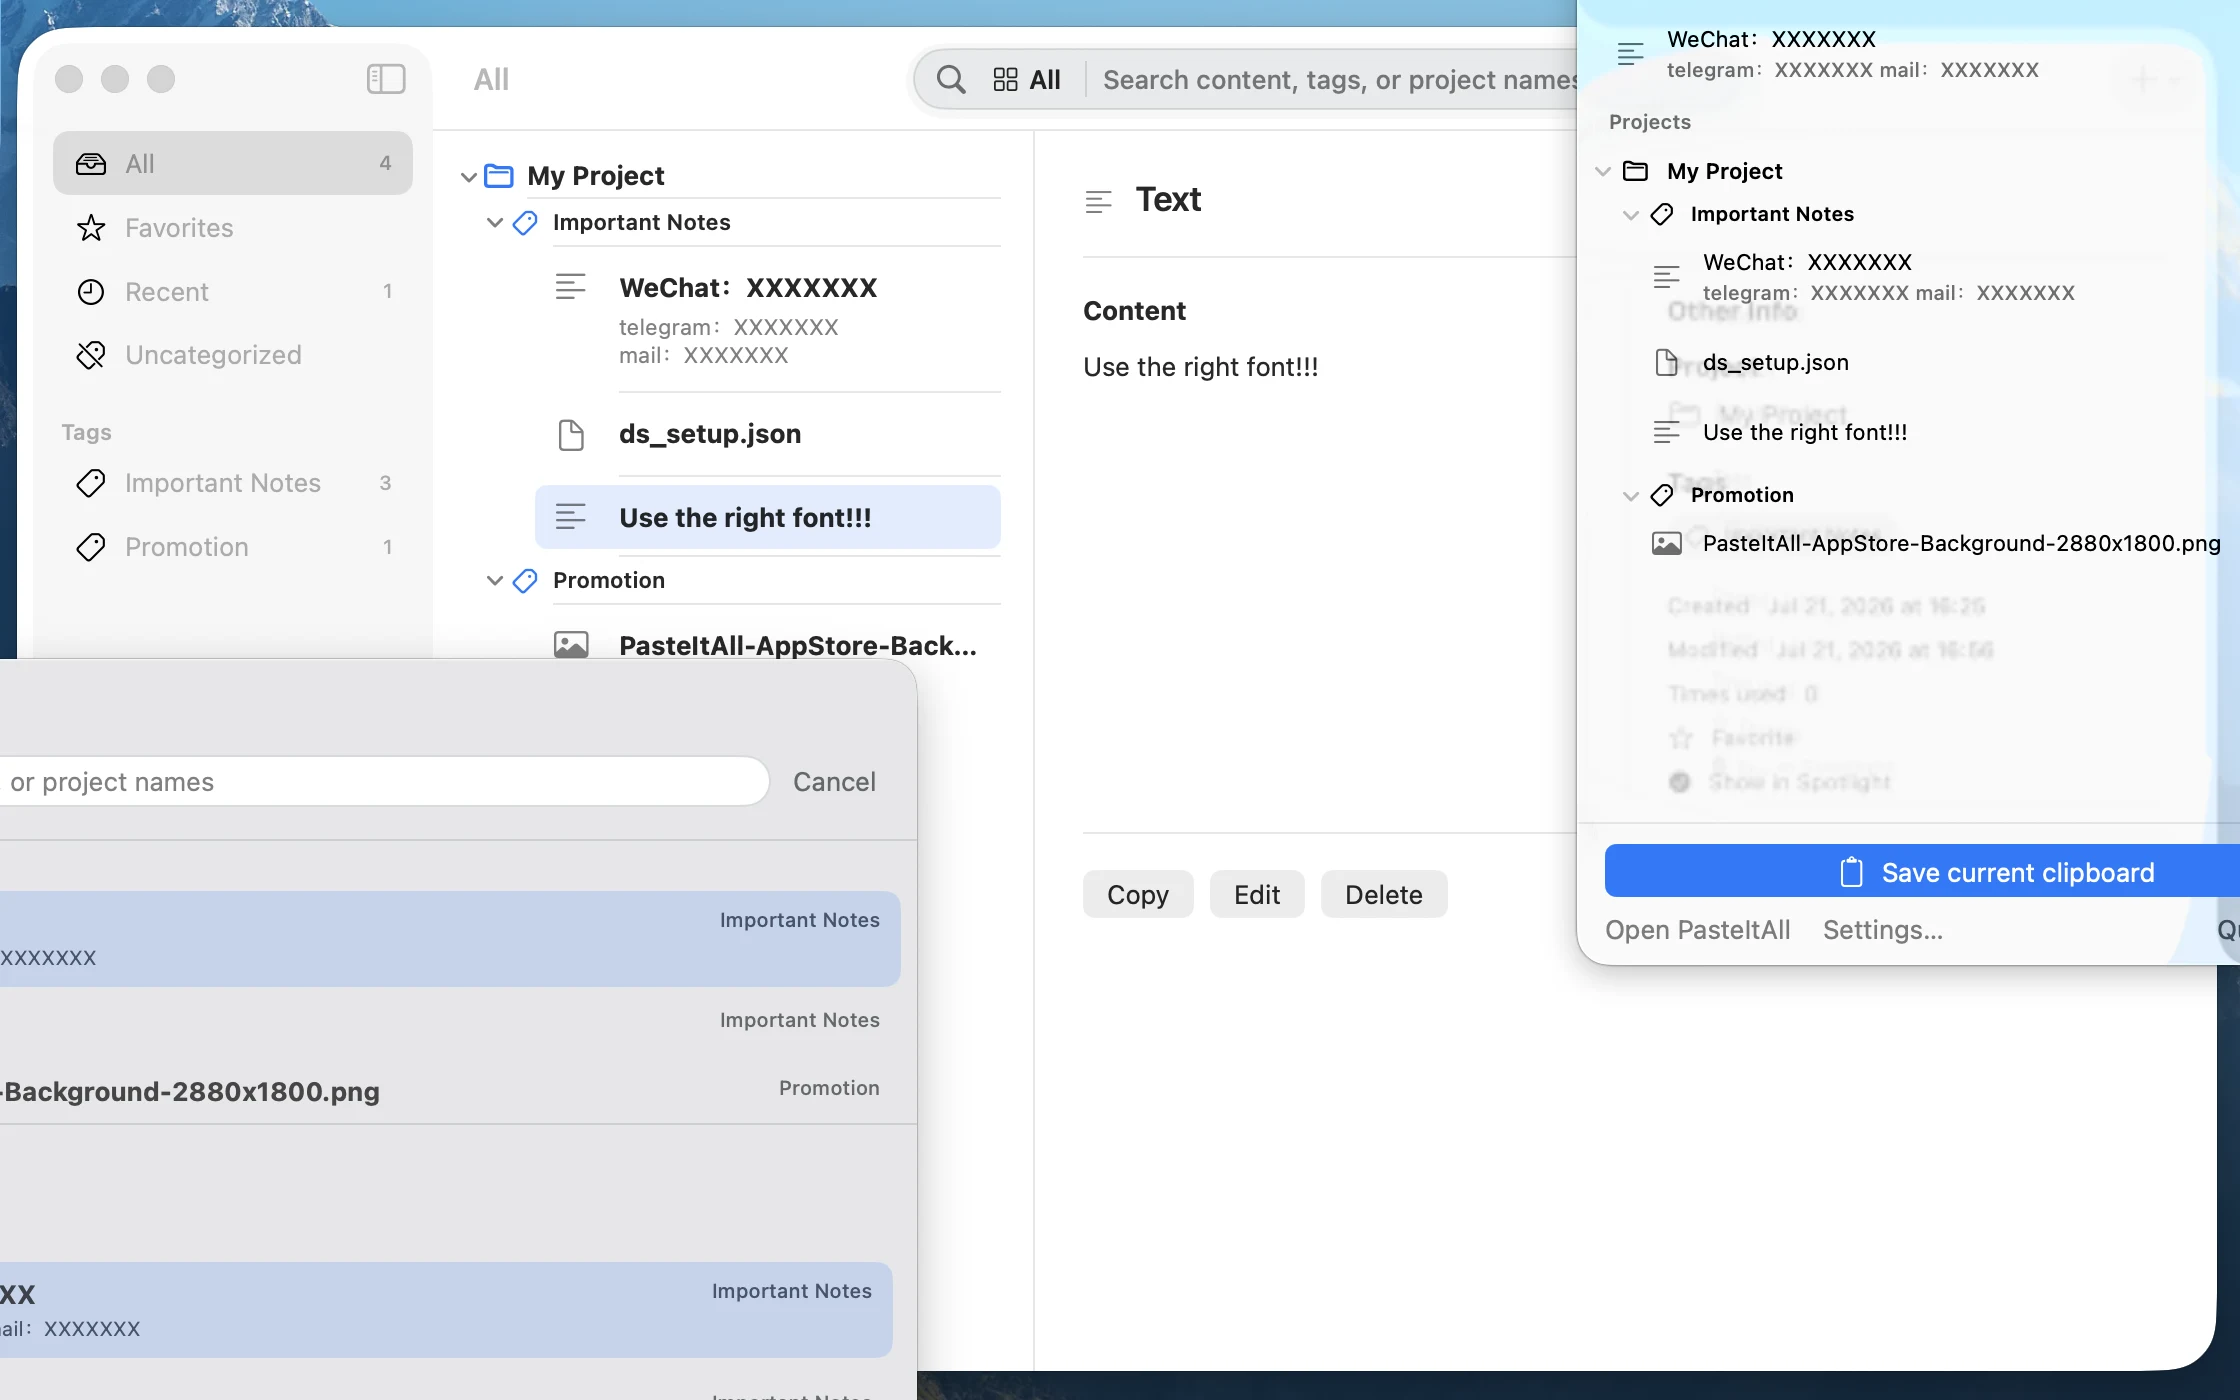Click text icon beside WeChat note in list
The image size is (2240, 1400).
point(571,287)
